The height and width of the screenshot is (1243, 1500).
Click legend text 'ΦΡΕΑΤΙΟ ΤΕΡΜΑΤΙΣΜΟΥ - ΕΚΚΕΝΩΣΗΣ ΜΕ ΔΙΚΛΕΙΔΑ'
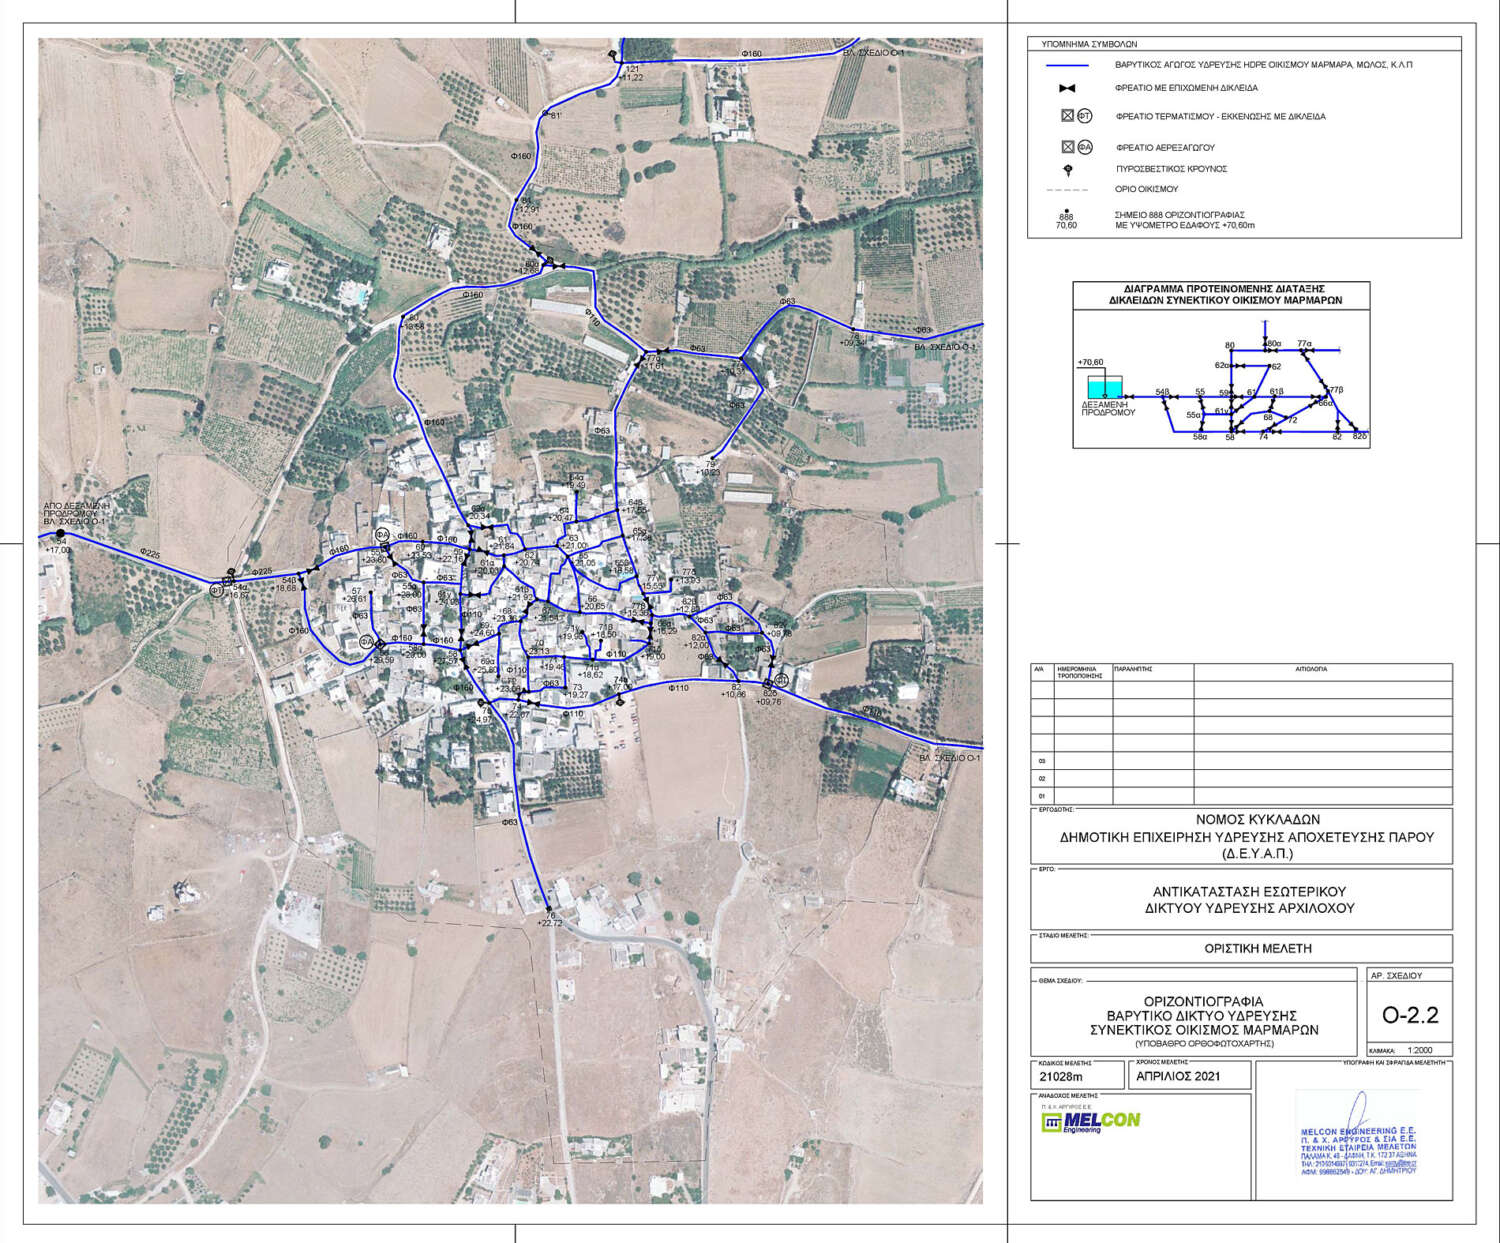coord(1220,117)
